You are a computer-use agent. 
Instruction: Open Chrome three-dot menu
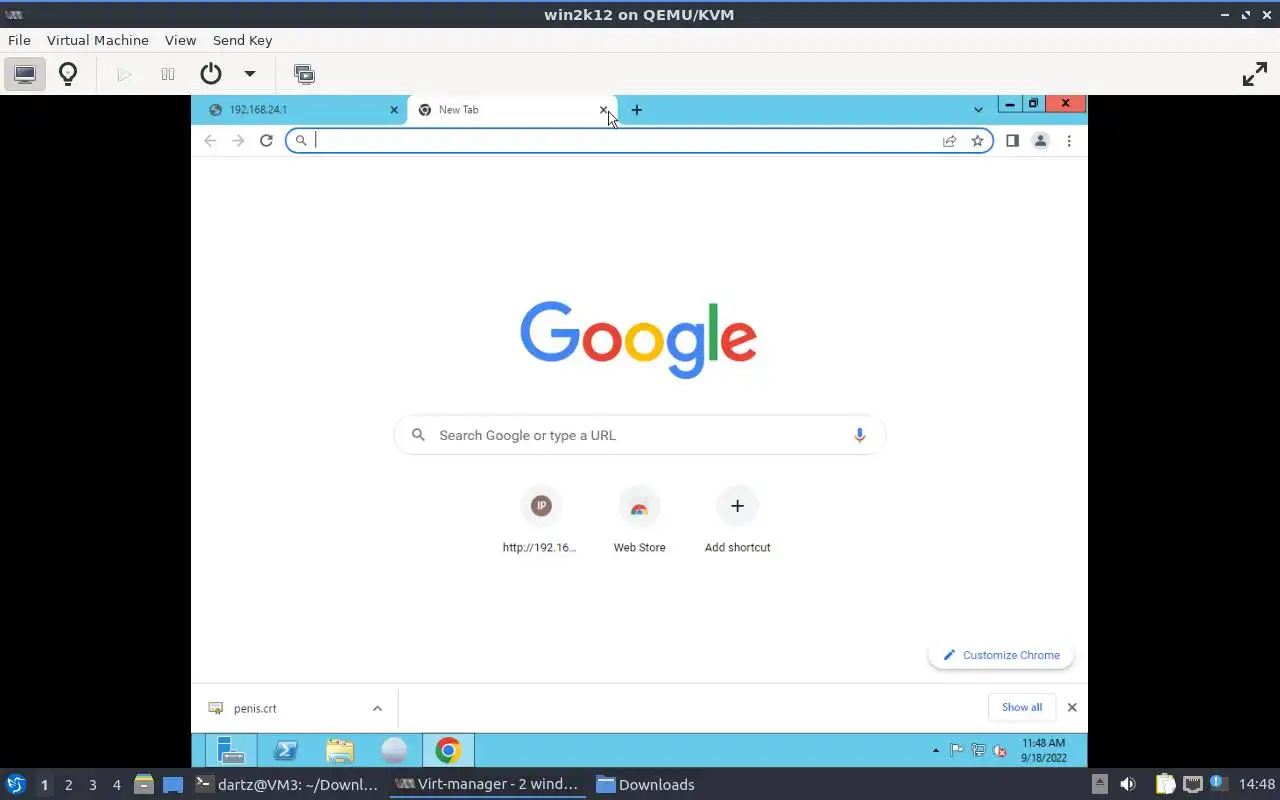(1069, 141)
